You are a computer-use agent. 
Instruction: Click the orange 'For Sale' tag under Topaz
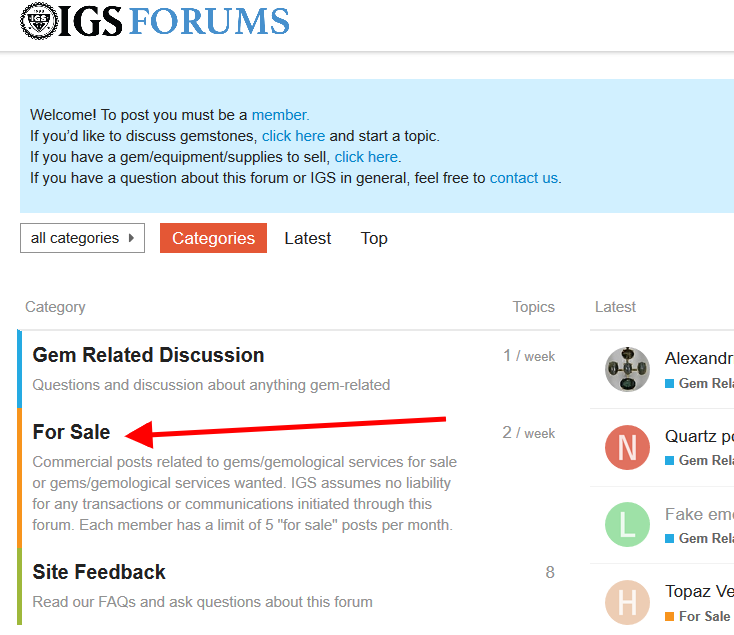click(x=697, y=616)
